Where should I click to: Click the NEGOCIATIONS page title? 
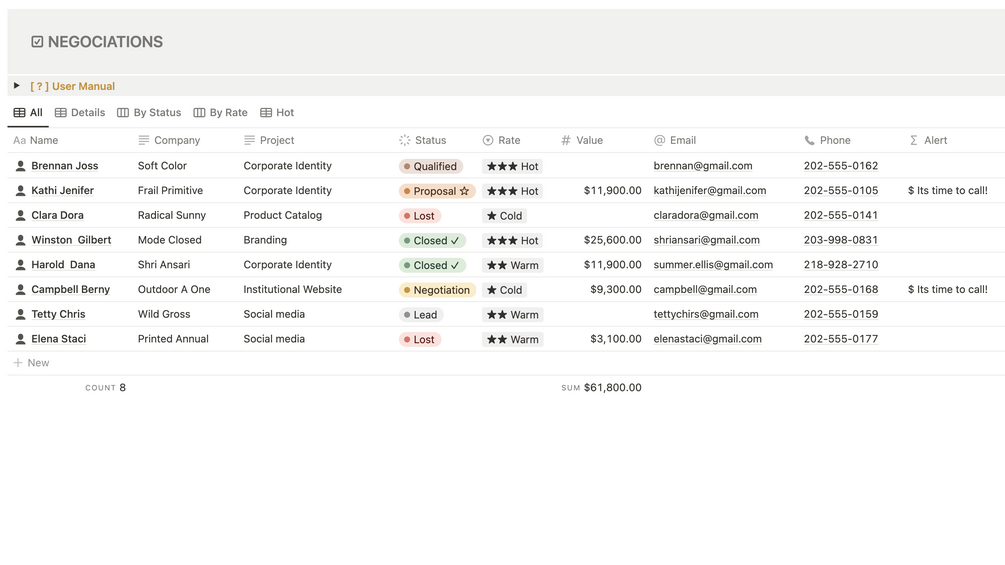pyautogui.click(x=105, y=42)
